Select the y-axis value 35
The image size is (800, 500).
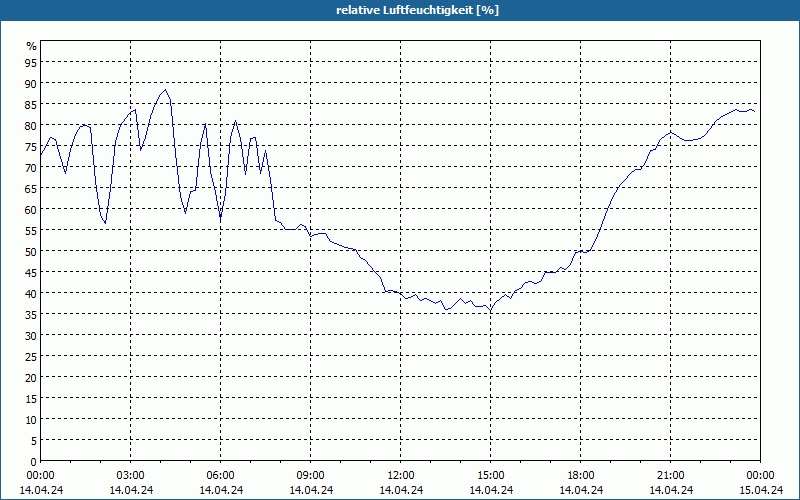31,314
